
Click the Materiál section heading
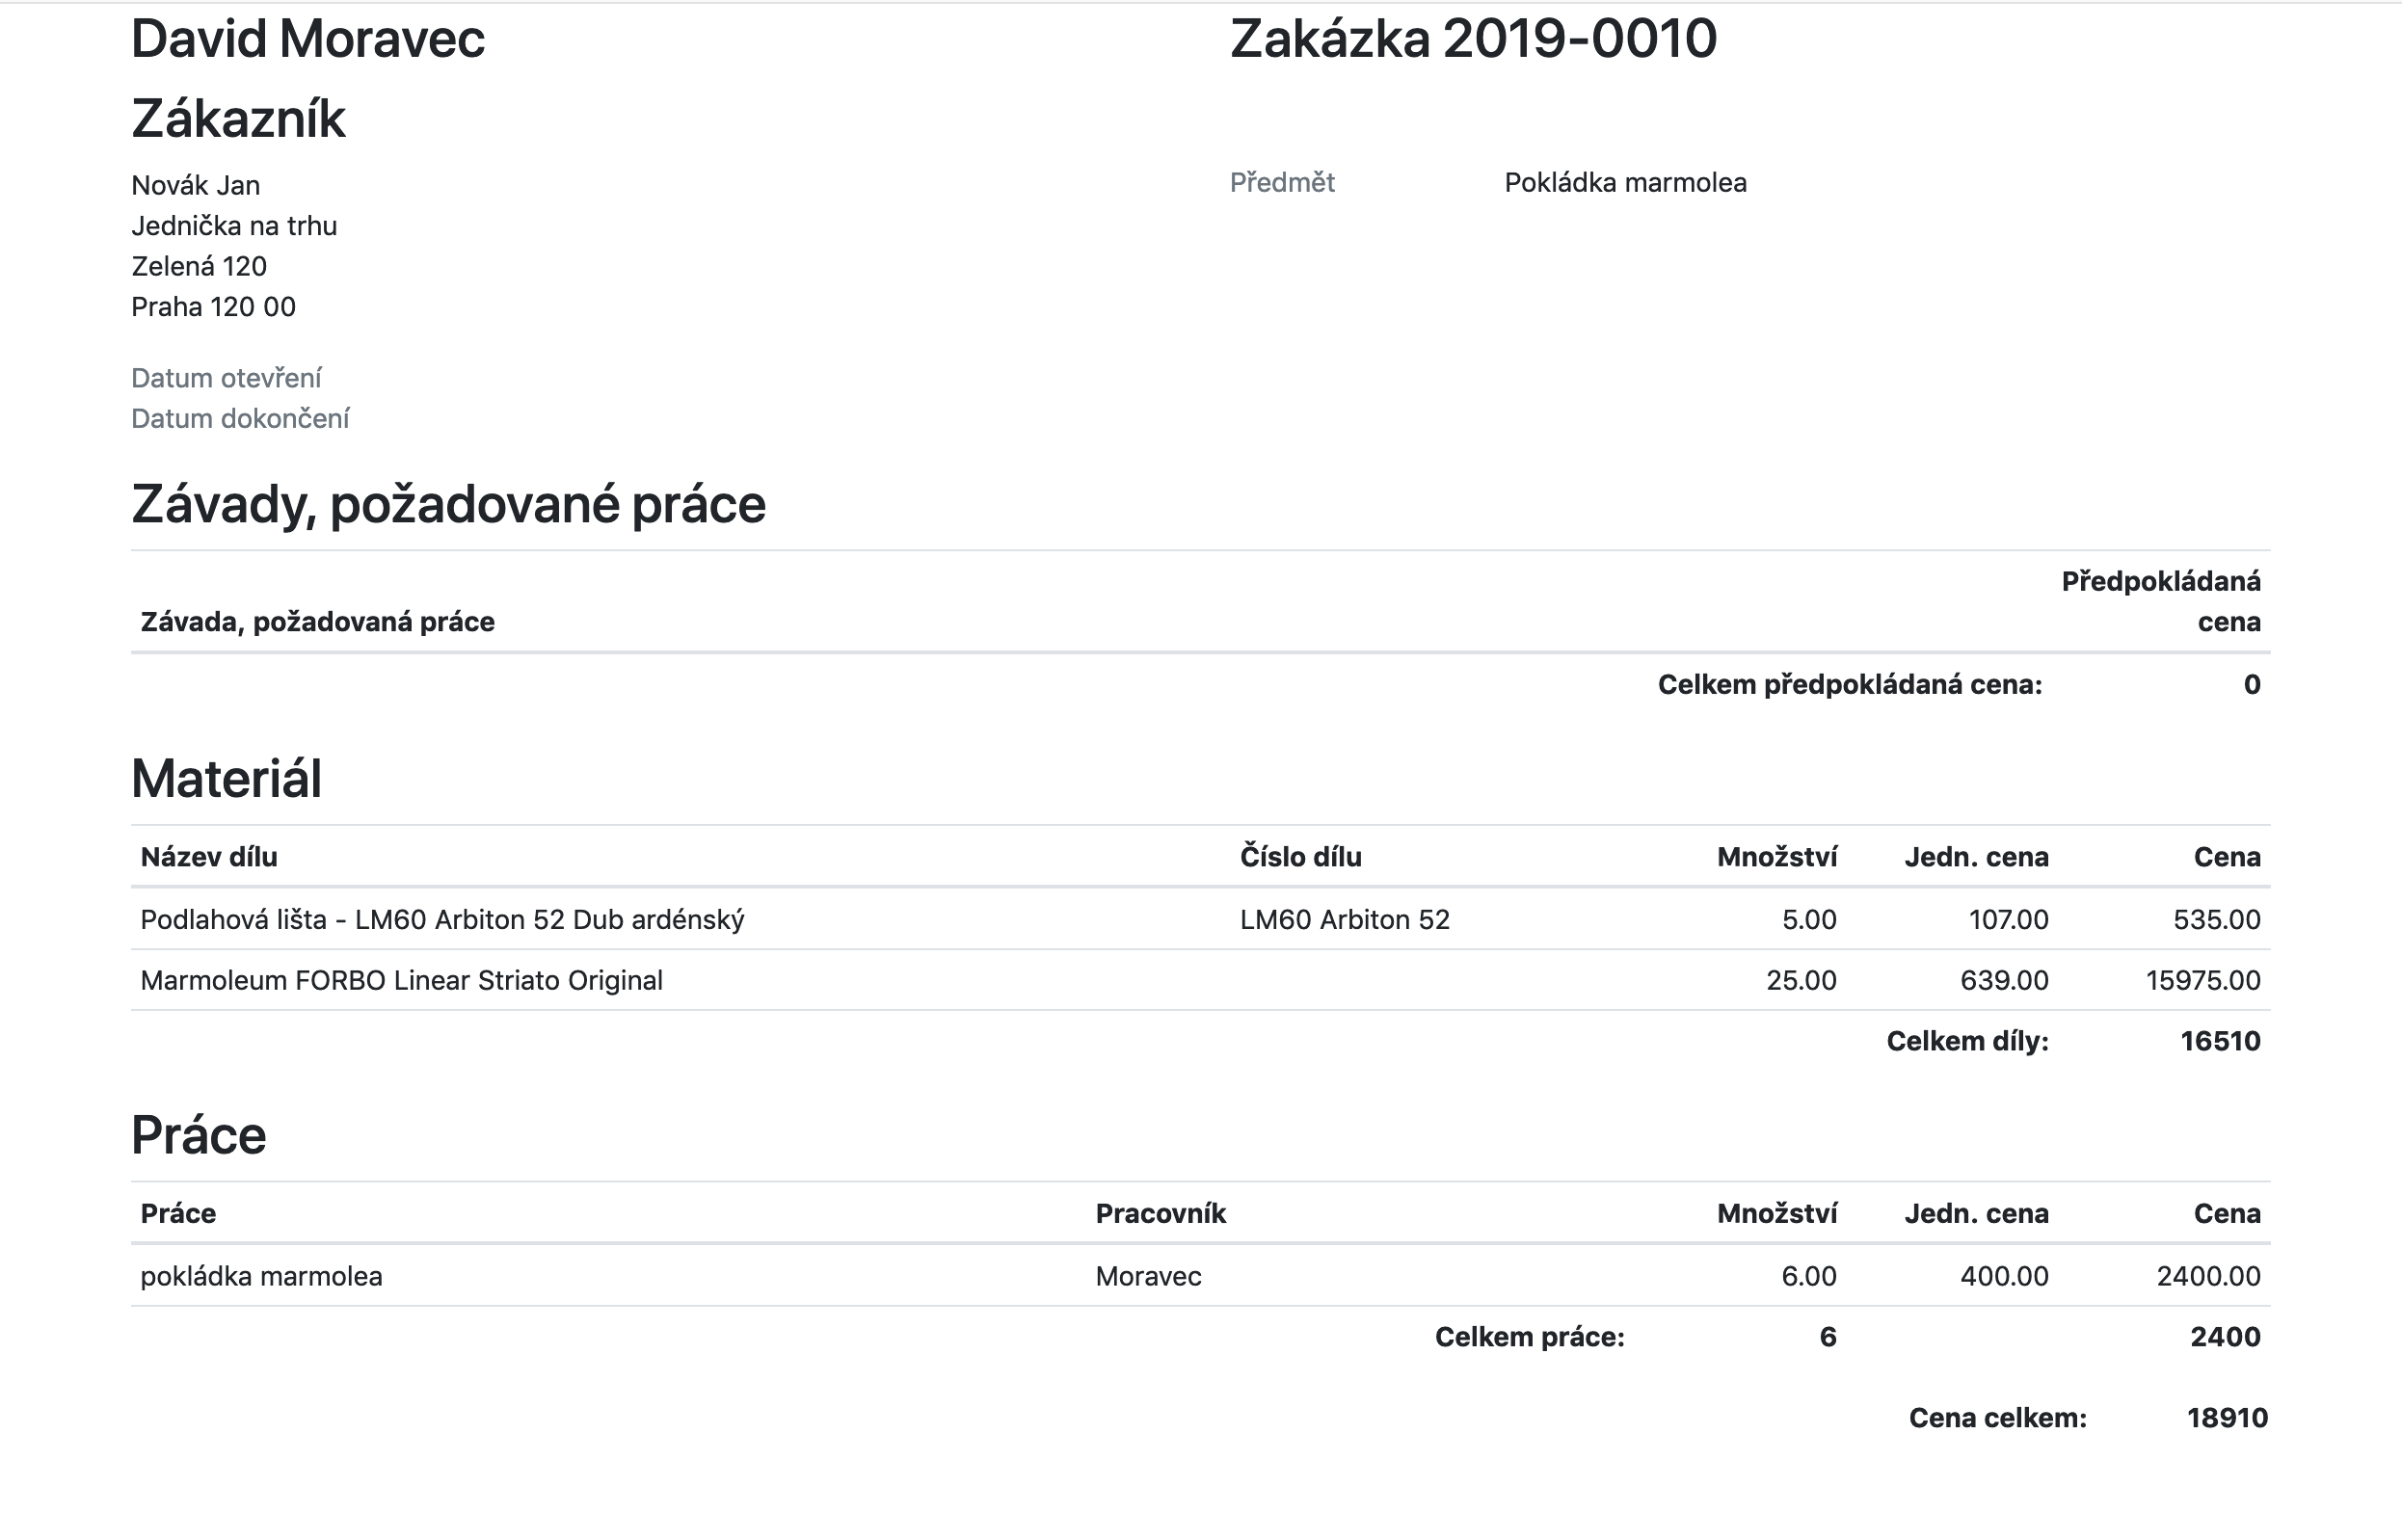(226, 779)
